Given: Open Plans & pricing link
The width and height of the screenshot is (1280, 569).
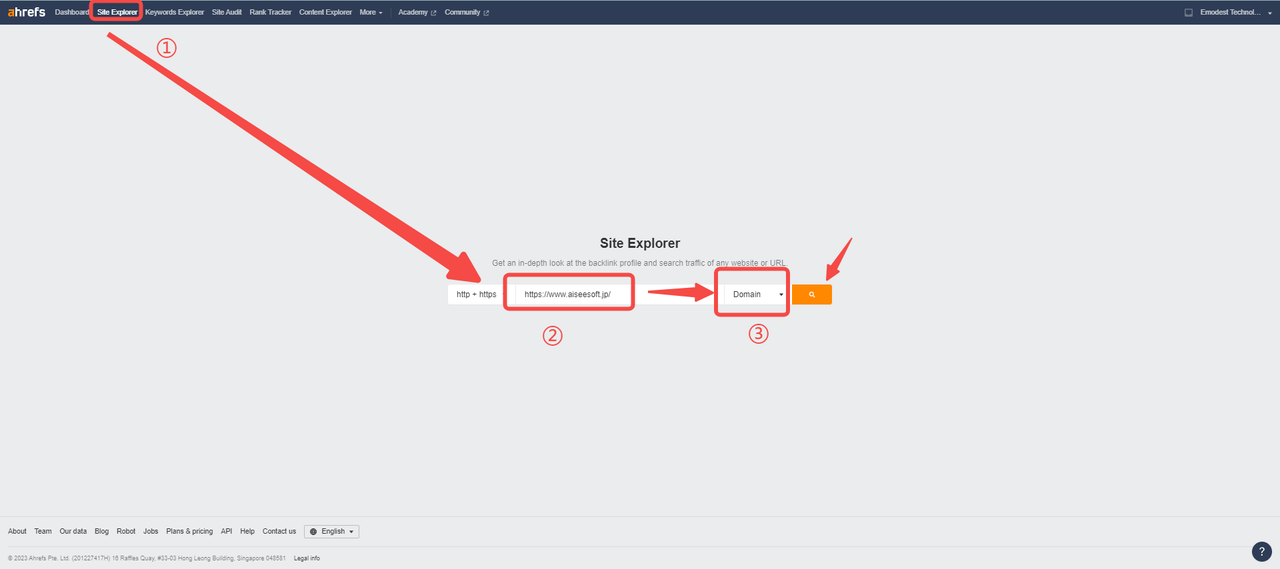Looking at the screenshot, I should click(189, 531).
